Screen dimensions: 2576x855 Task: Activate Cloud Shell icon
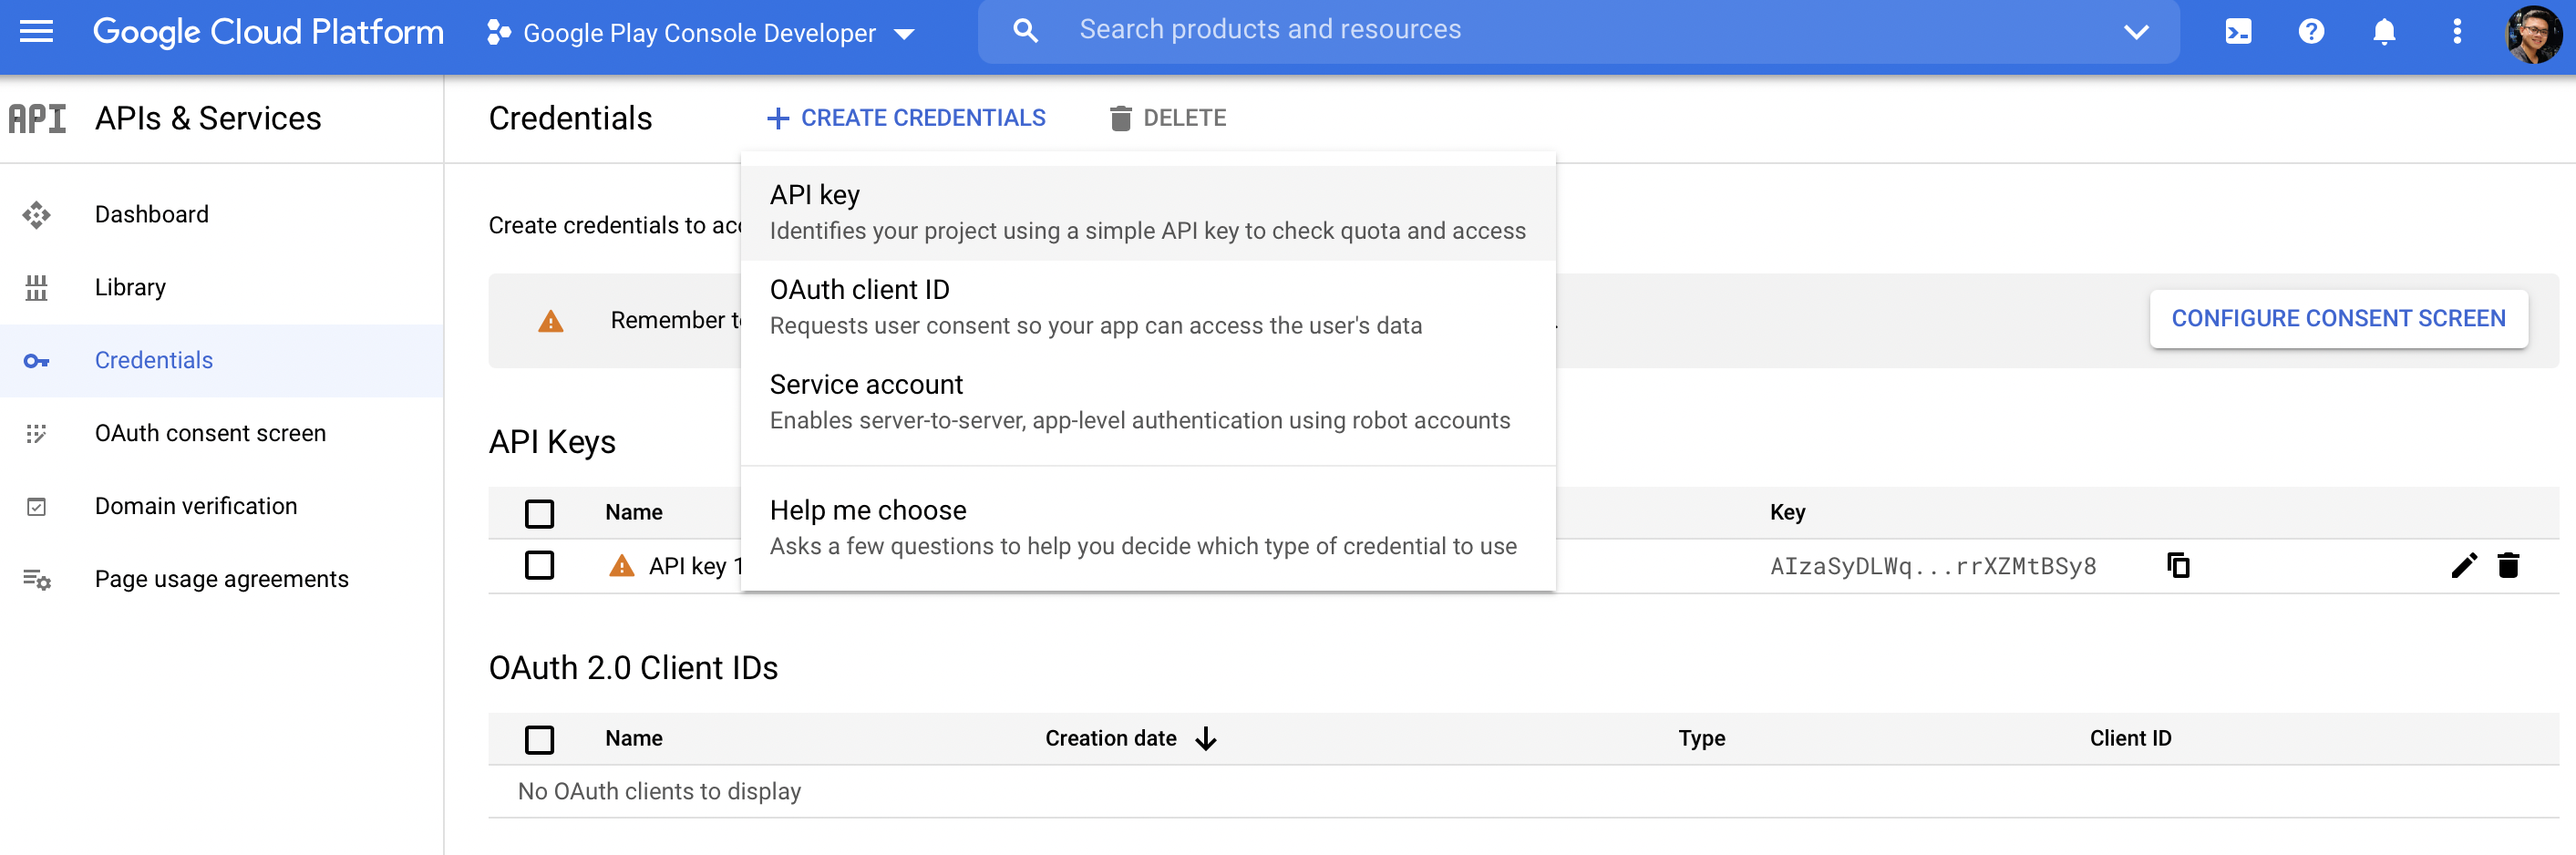coord(2238,32)
